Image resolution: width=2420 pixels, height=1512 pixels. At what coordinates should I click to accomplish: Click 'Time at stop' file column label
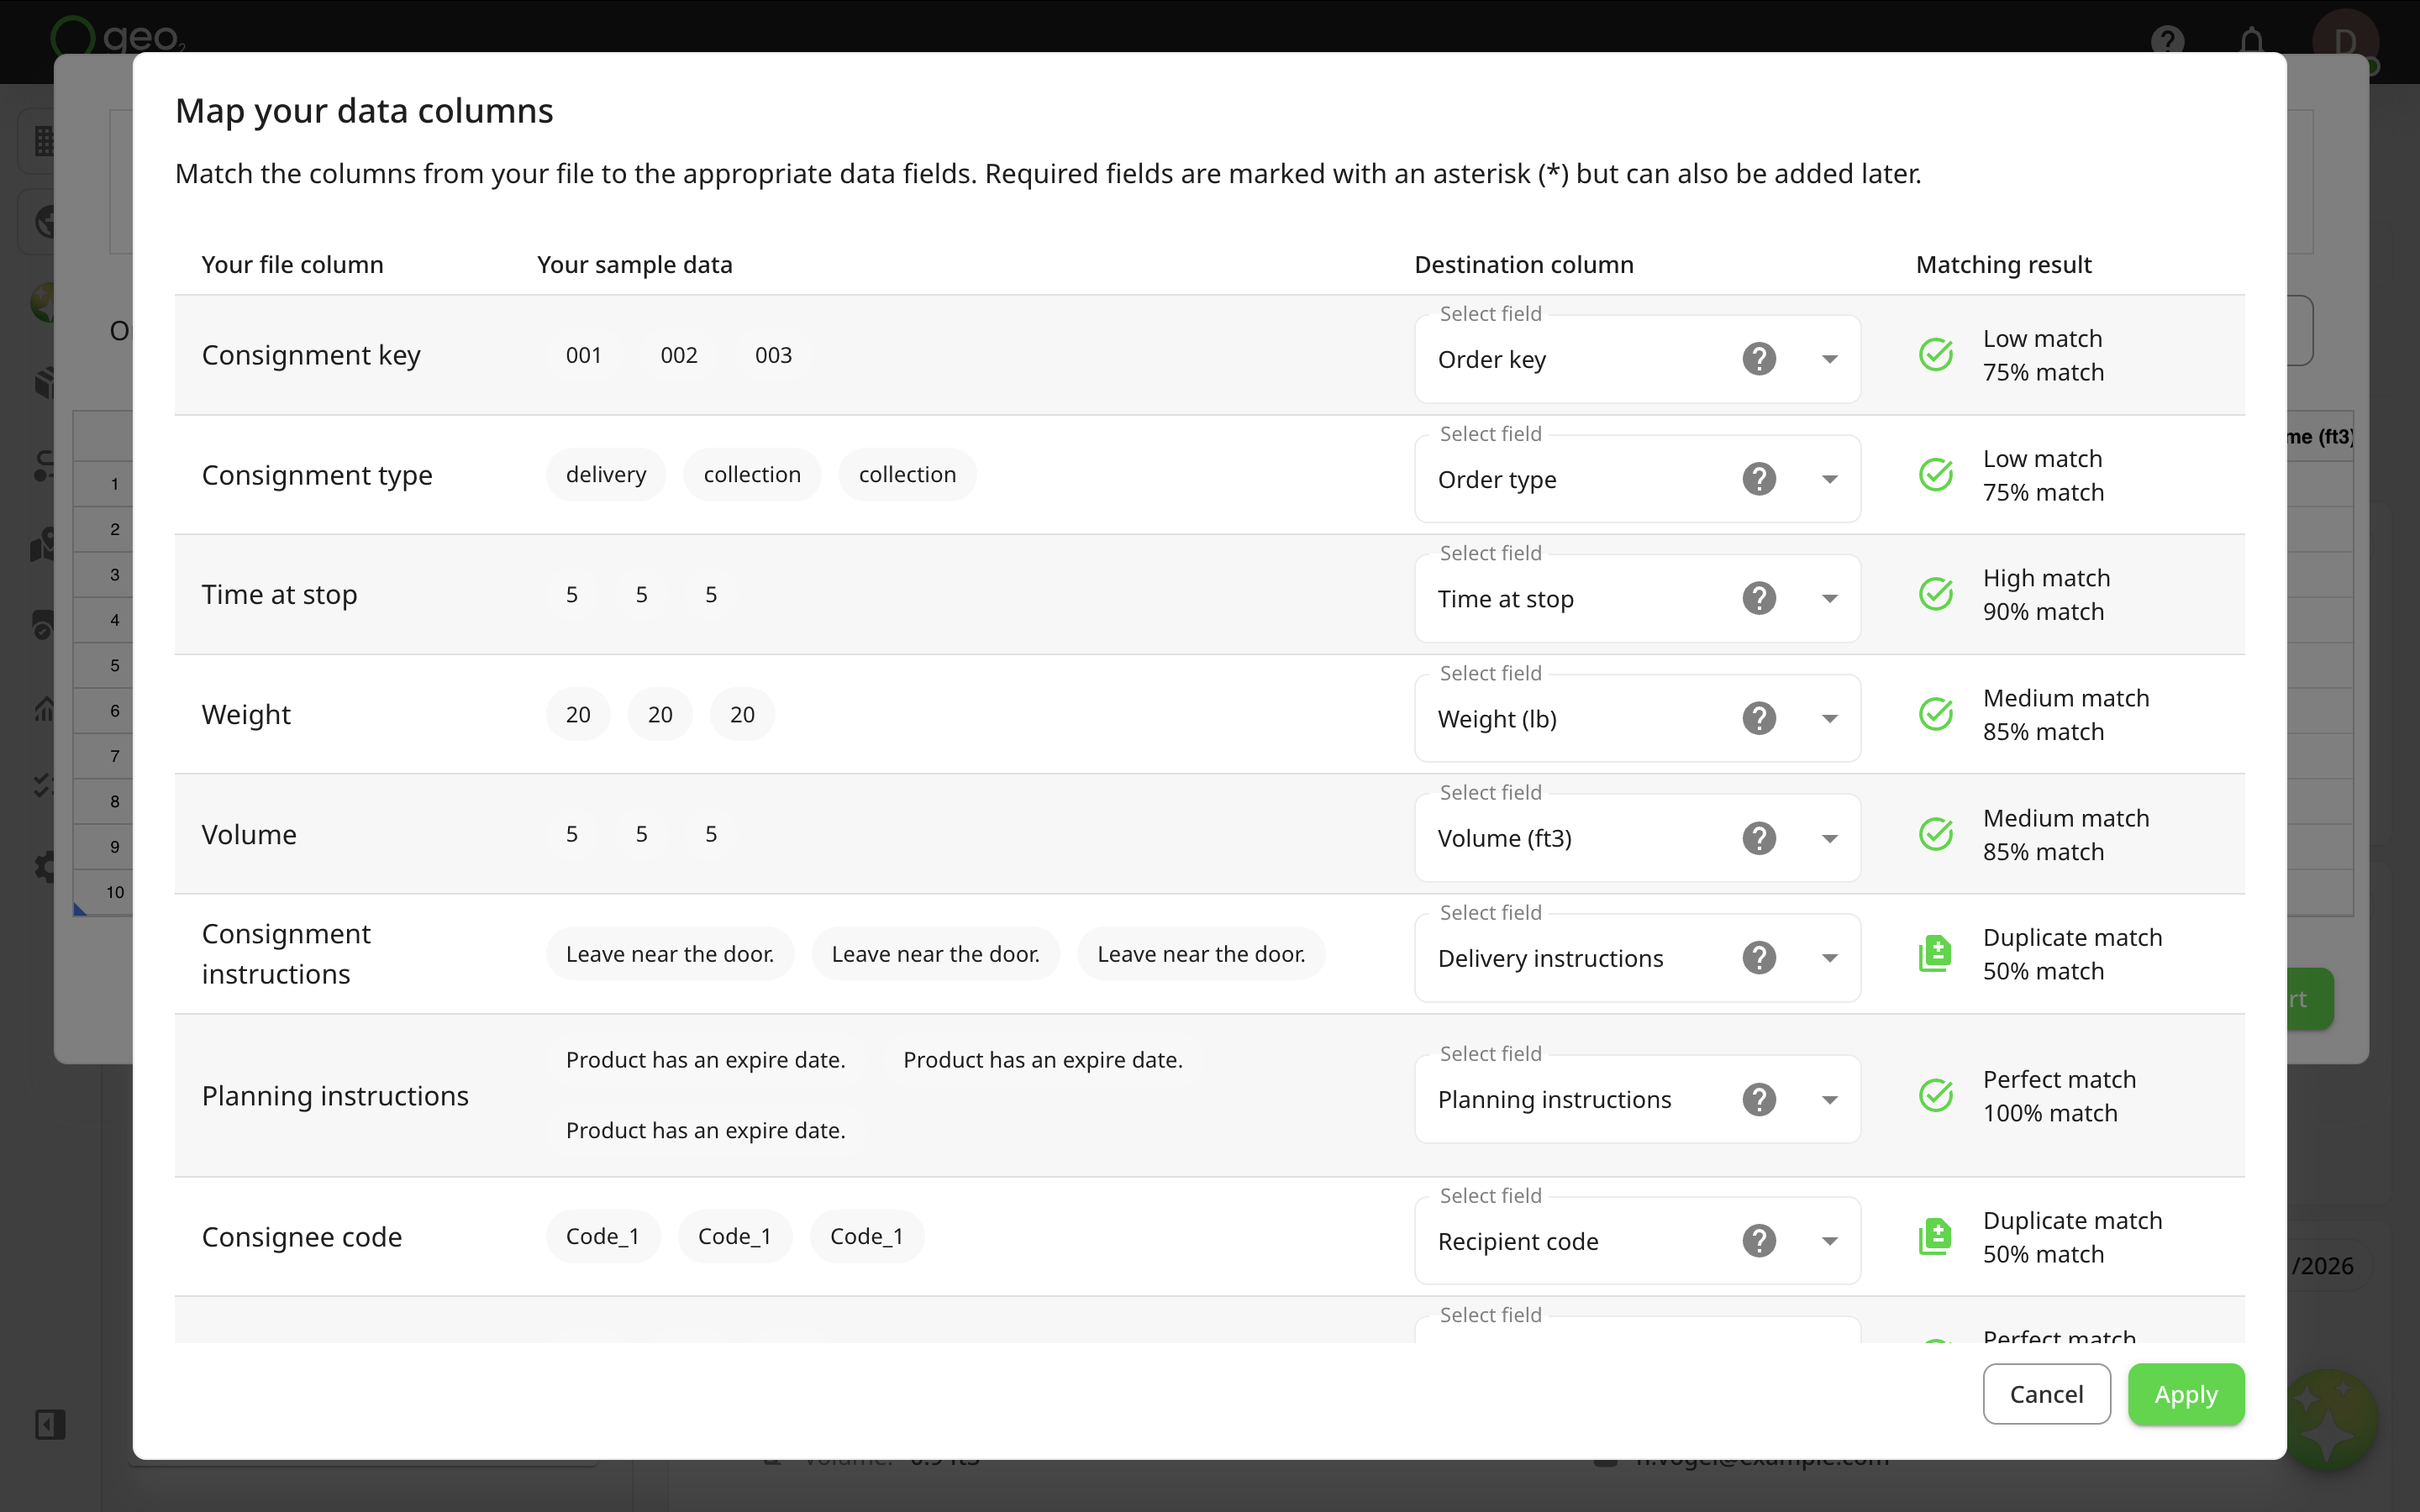pyautogui.click(x=279, y=594)
